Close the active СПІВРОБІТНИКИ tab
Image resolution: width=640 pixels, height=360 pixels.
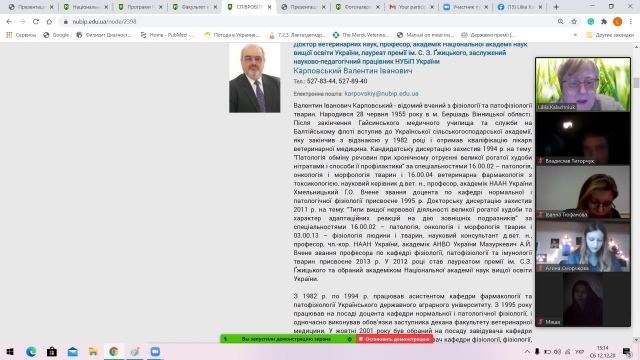point(269,7)
